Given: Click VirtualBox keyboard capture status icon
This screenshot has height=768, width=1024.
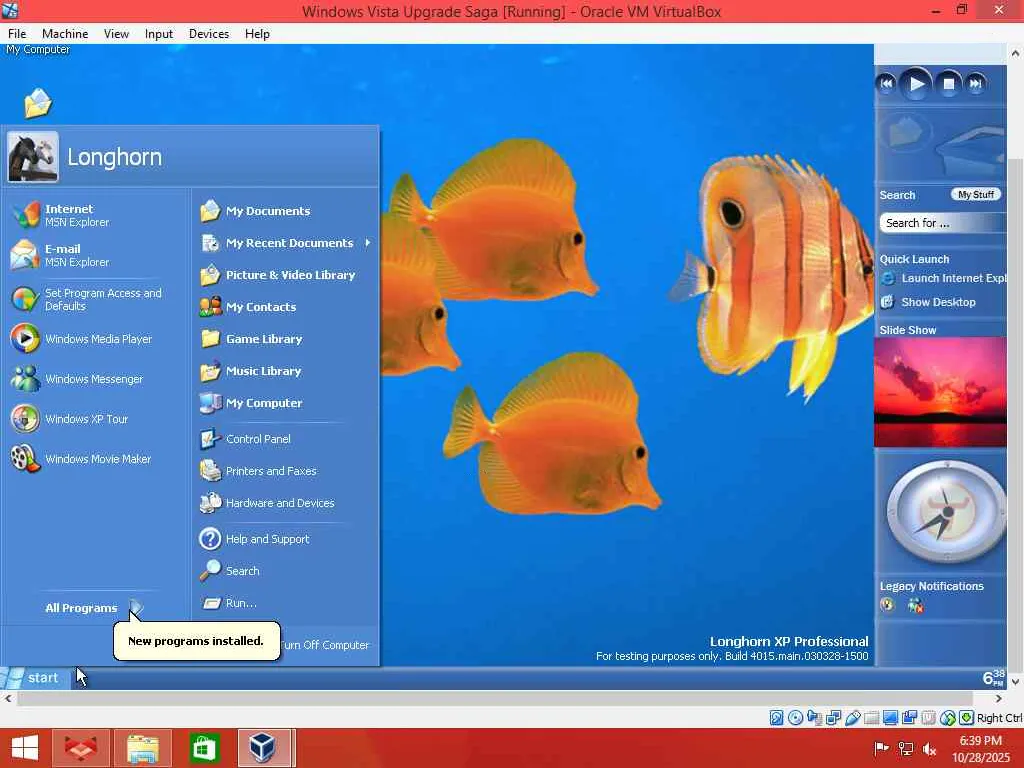Looking at the screenshot, I should tap(967, 718).
